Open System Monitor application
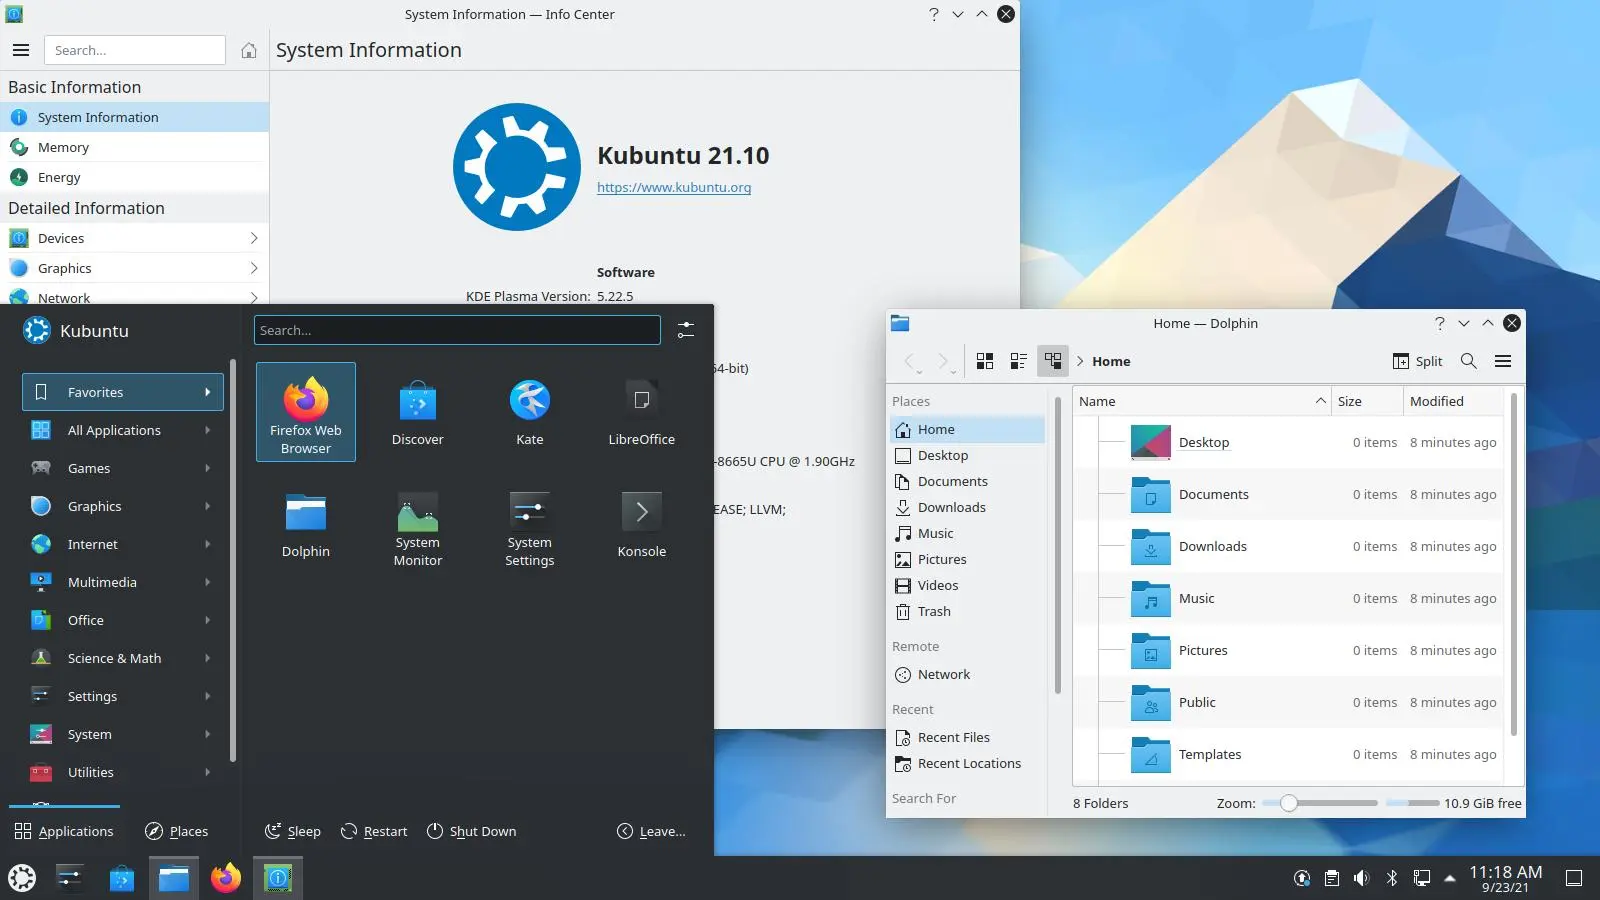The height and width of the screenshot is (900, 1600). pyautogui.click(x=418, y=524)
